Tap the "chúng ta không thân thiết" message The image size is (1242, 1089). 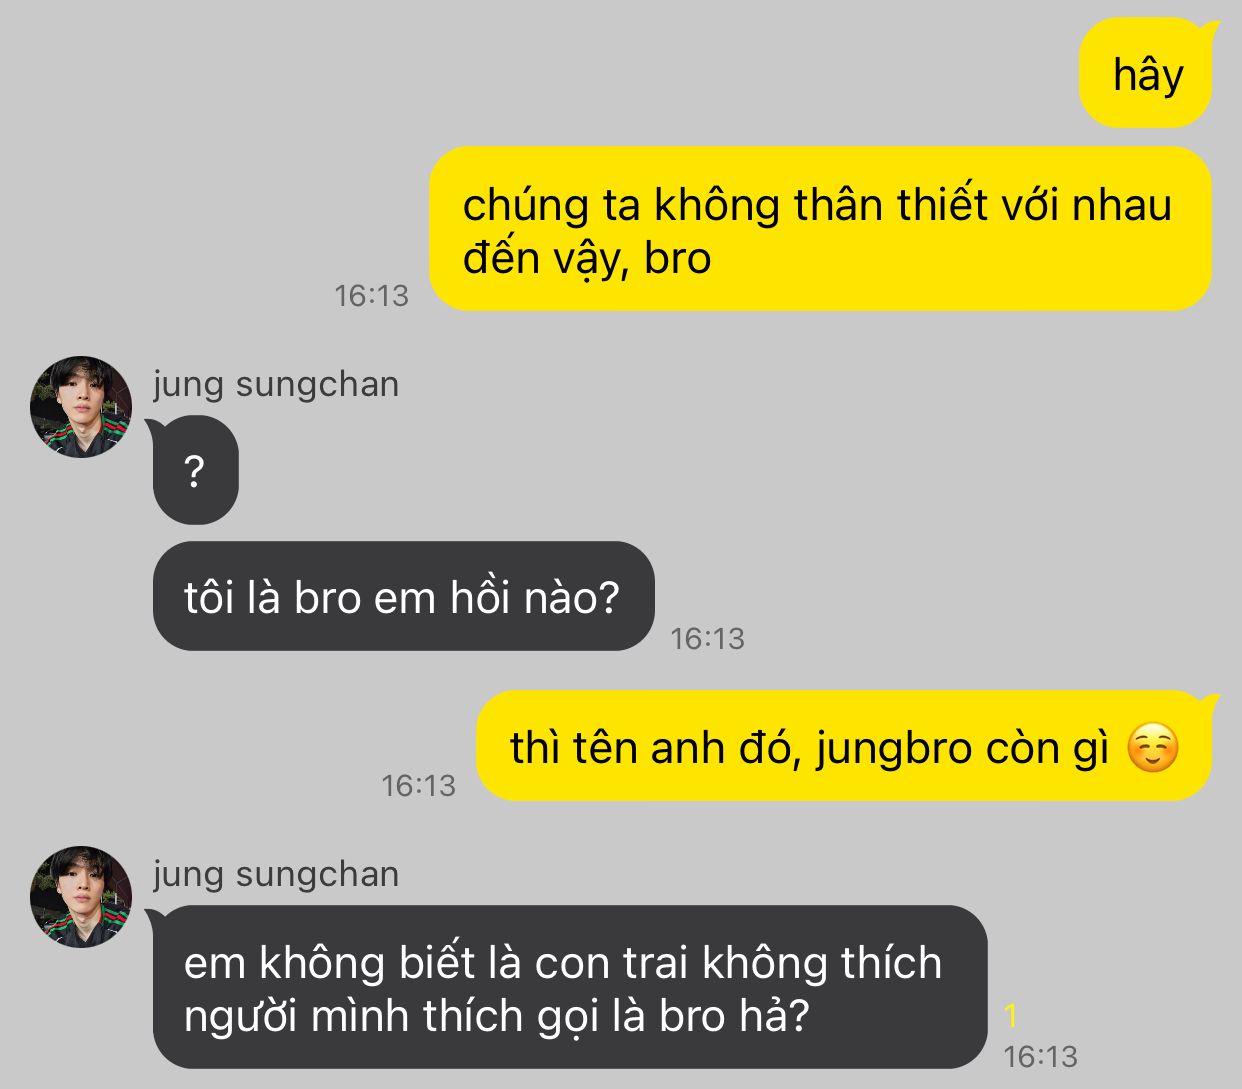tap(820, 229)
